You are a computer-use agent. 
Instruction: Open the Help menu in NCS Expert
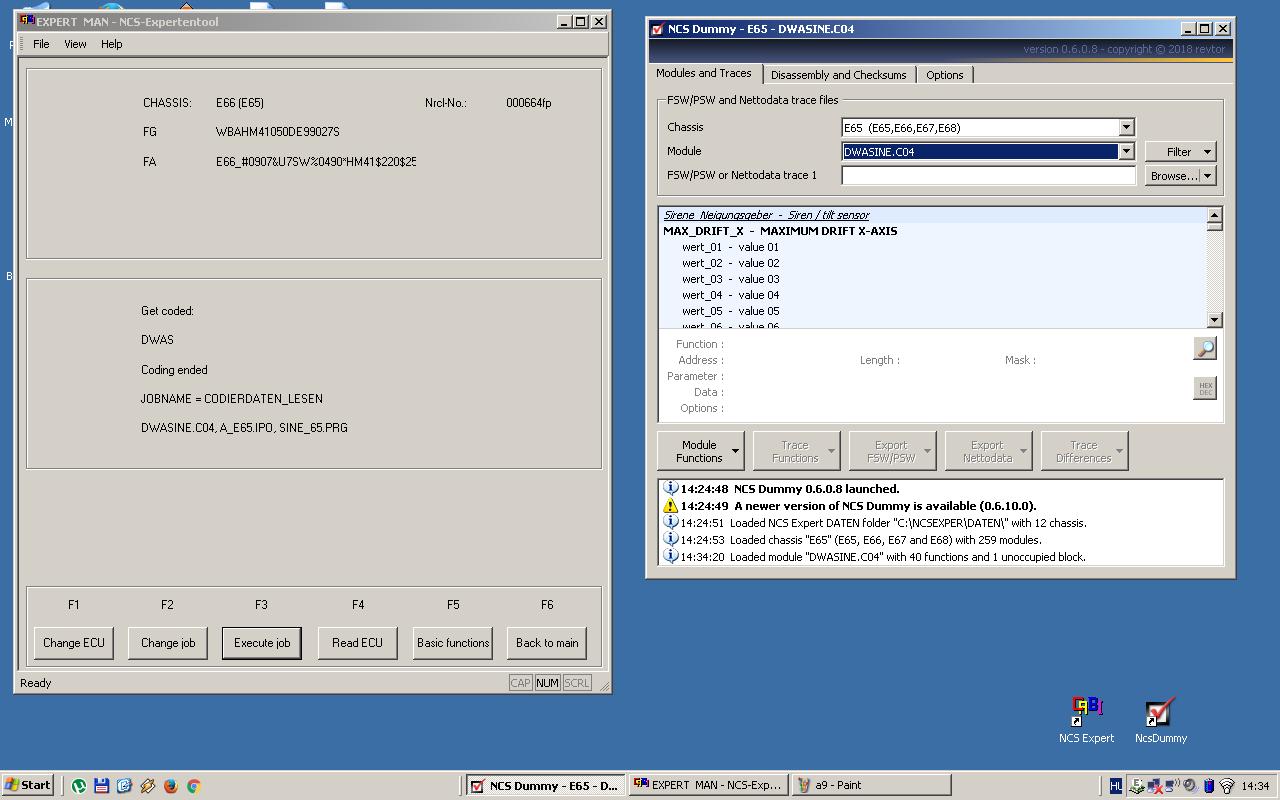pyautogui.click(x=111, y=44)
